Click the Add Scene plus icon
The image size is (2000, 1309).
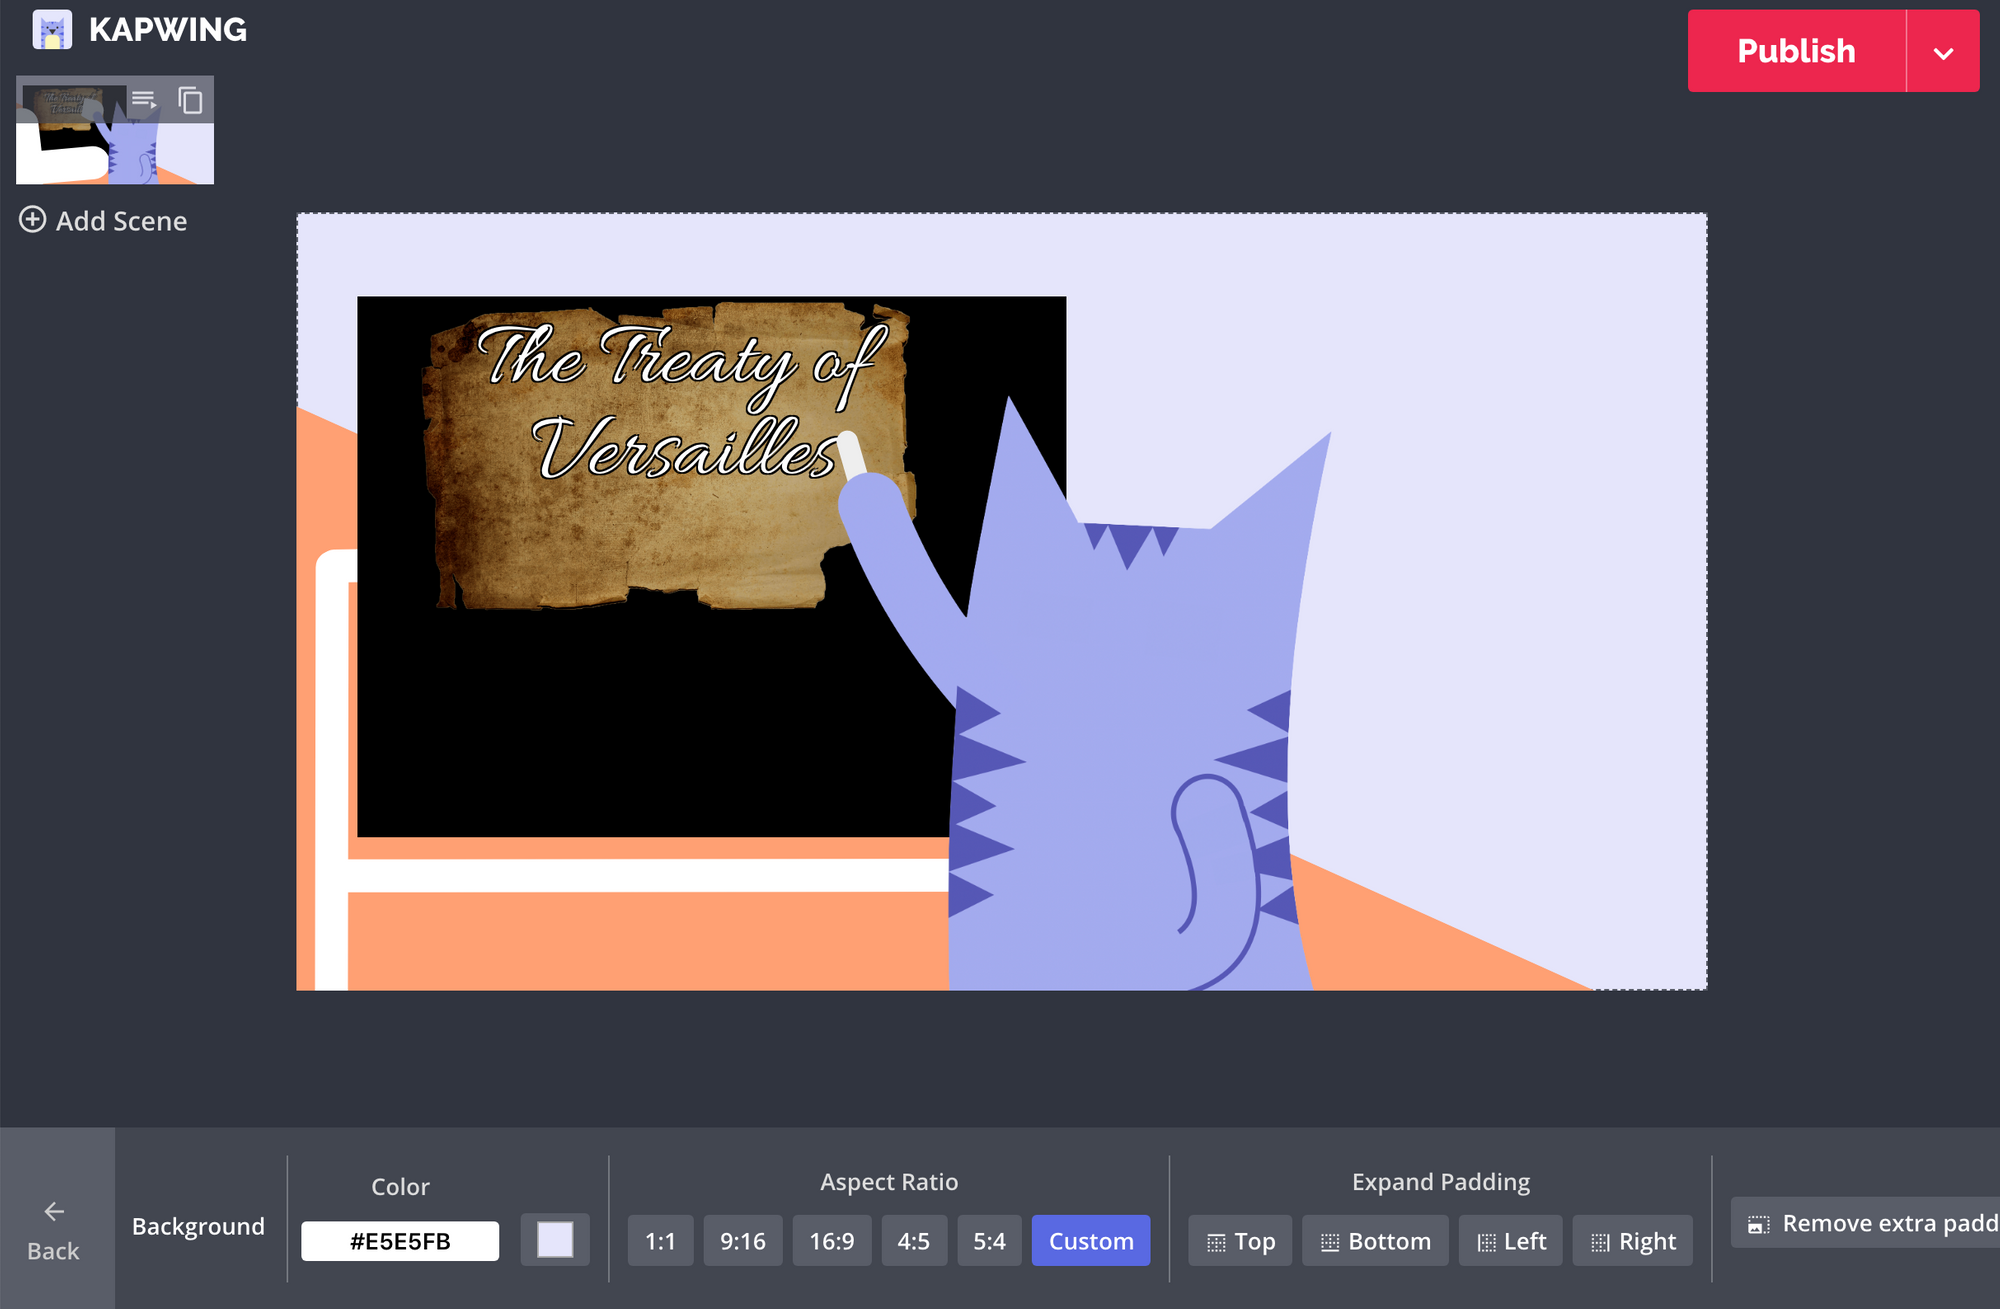[x=33, y=220]
